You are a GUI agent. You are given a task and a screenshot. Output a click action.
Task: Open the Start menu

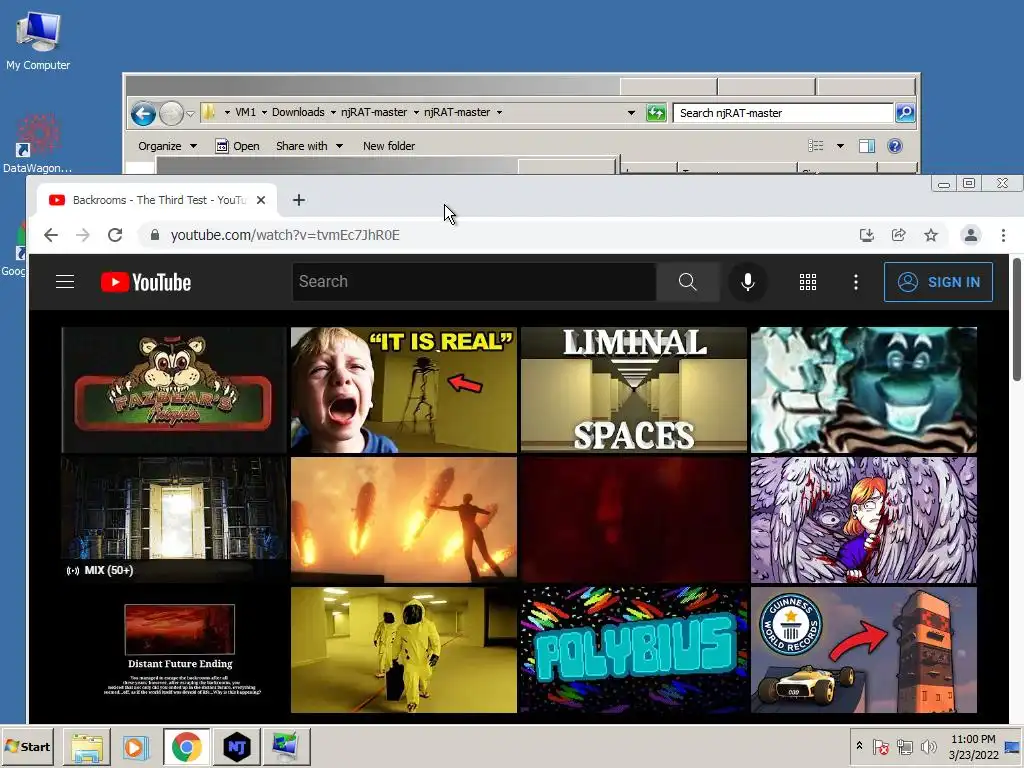(x=27, y=746)
